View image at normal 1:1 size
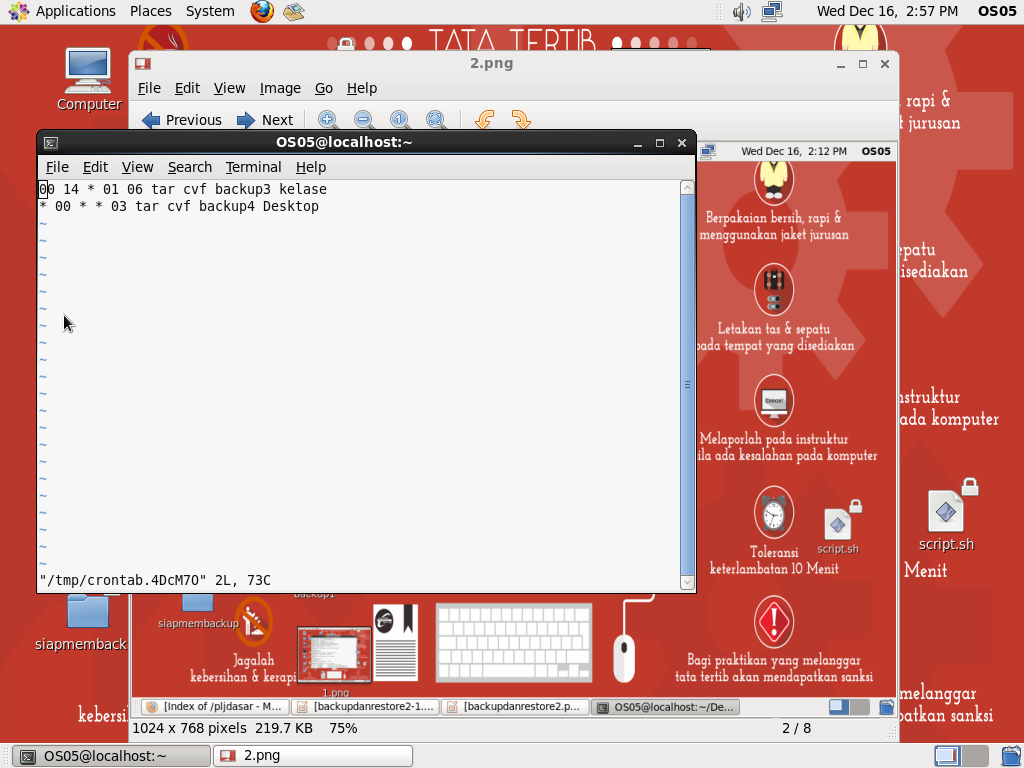1024x768 pixels. tap(399, 120)
